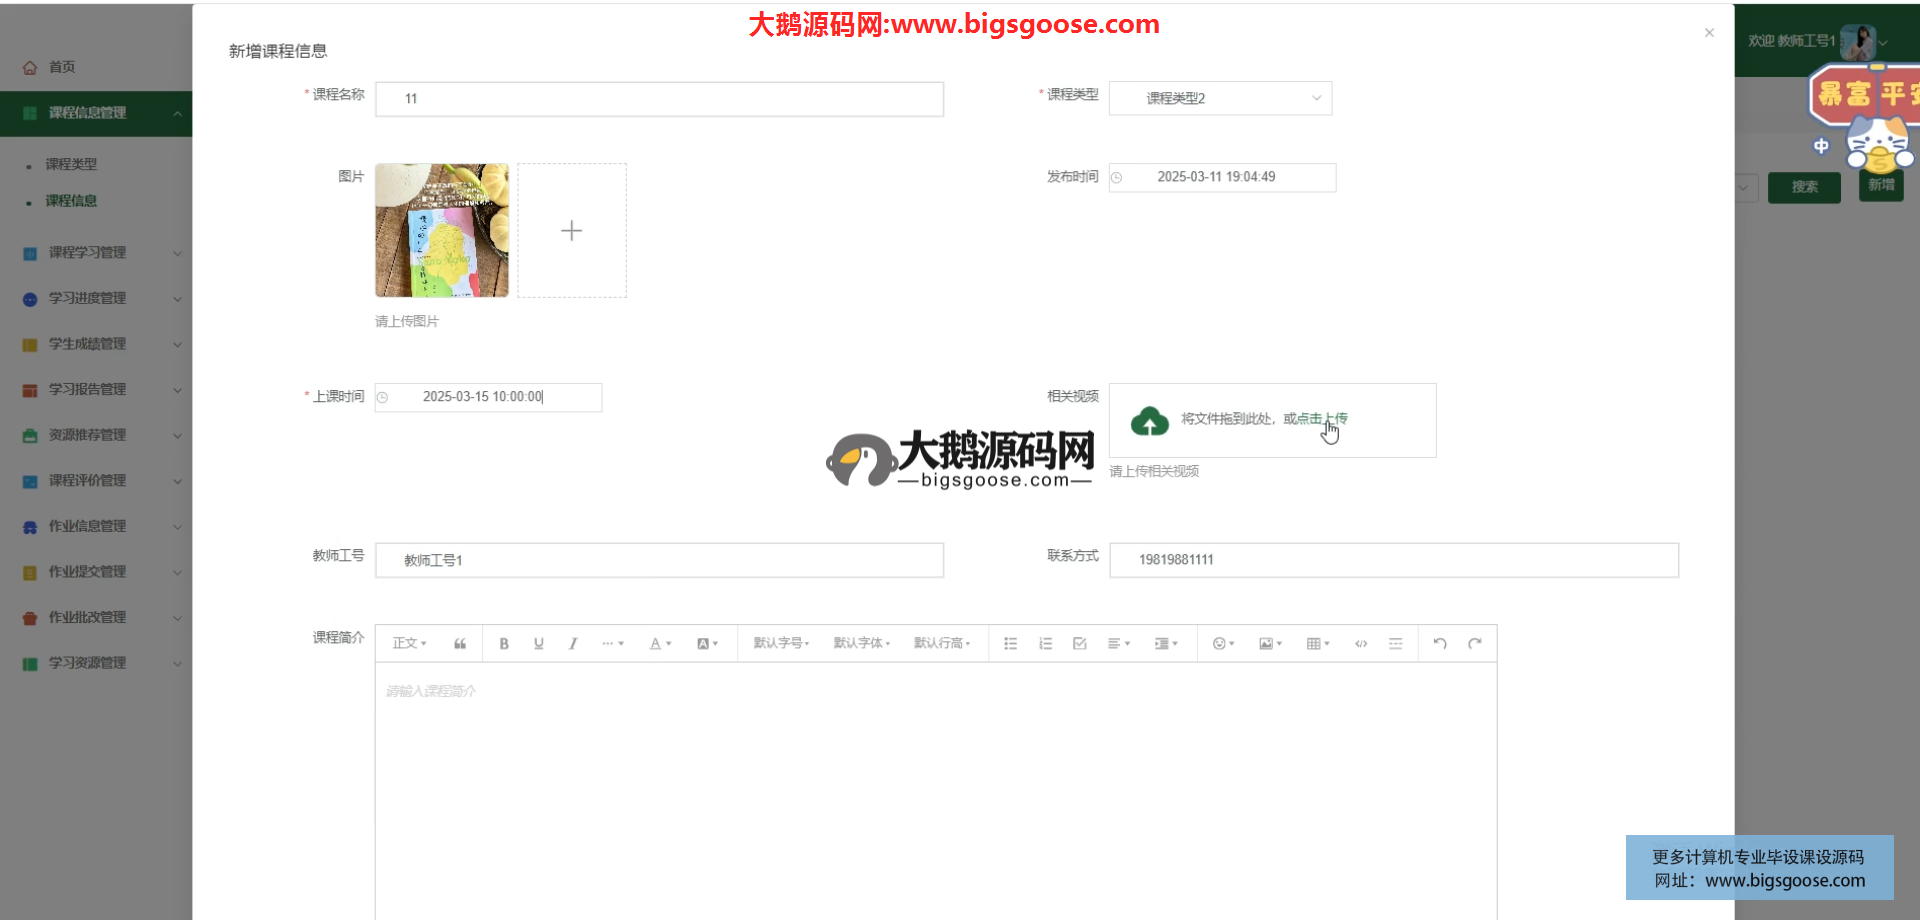
Task: Insert a numbered list
Action: tap(1045, 644)
